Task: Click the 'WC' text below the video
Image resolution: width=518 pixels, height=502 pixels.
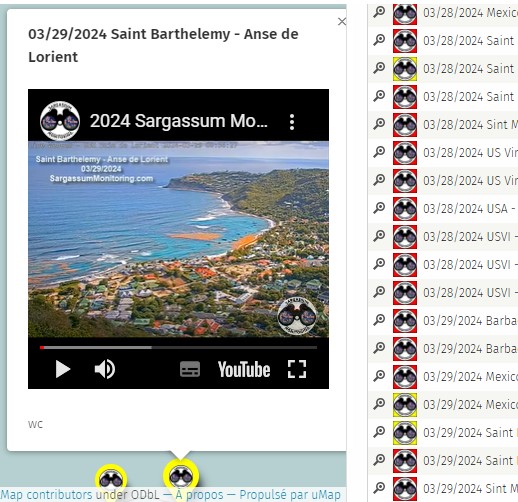Action: click(x=35, y=424)
